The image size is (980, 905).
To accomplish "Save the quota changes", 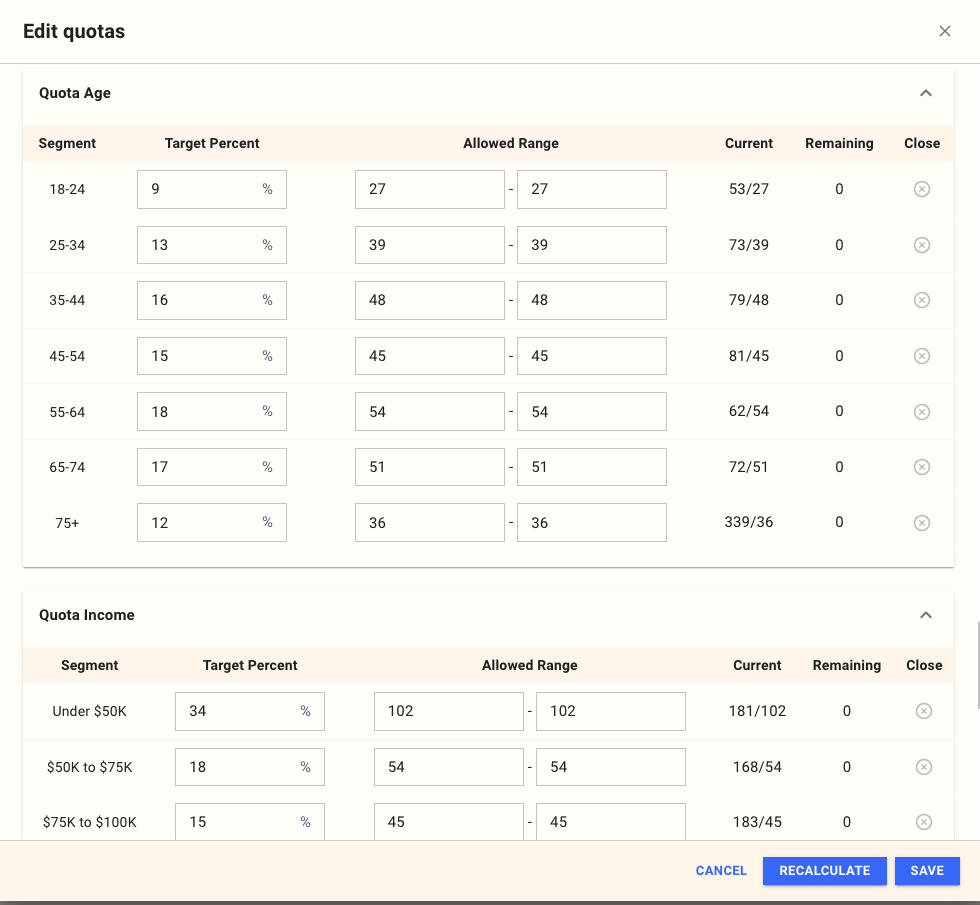I will 927,871.
